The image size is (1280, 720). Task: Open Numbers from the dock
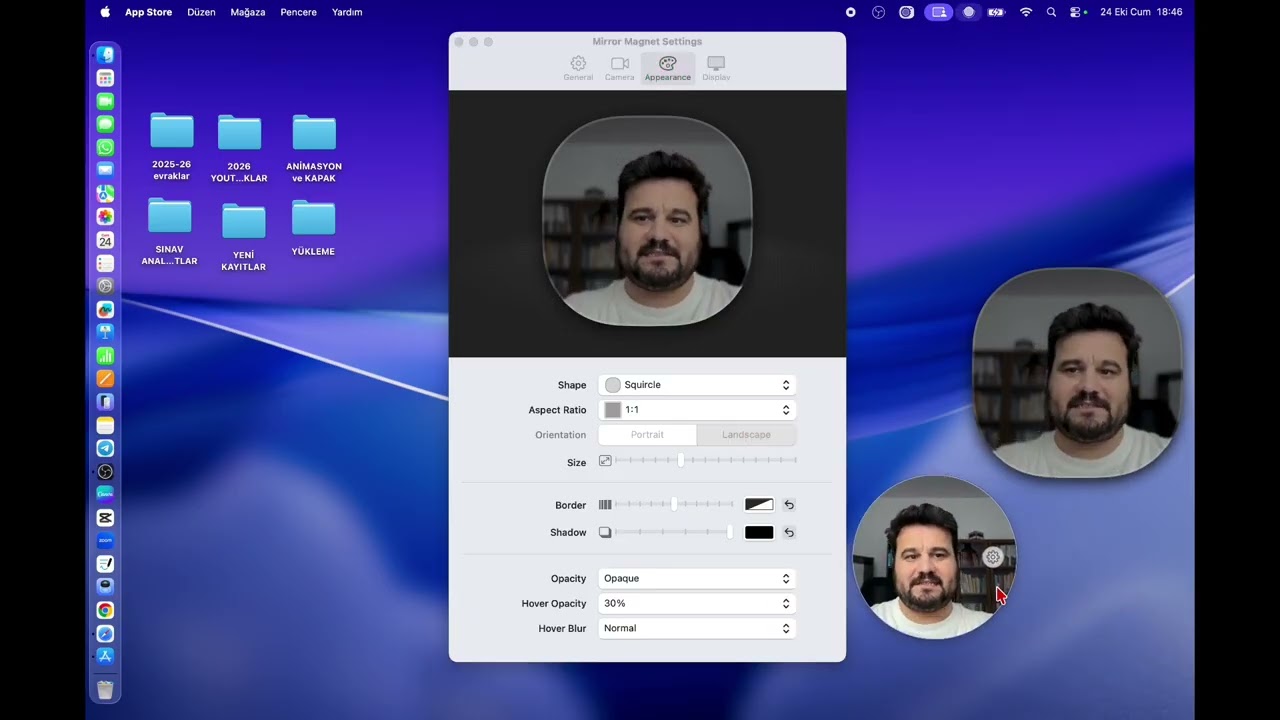[105, 355]
